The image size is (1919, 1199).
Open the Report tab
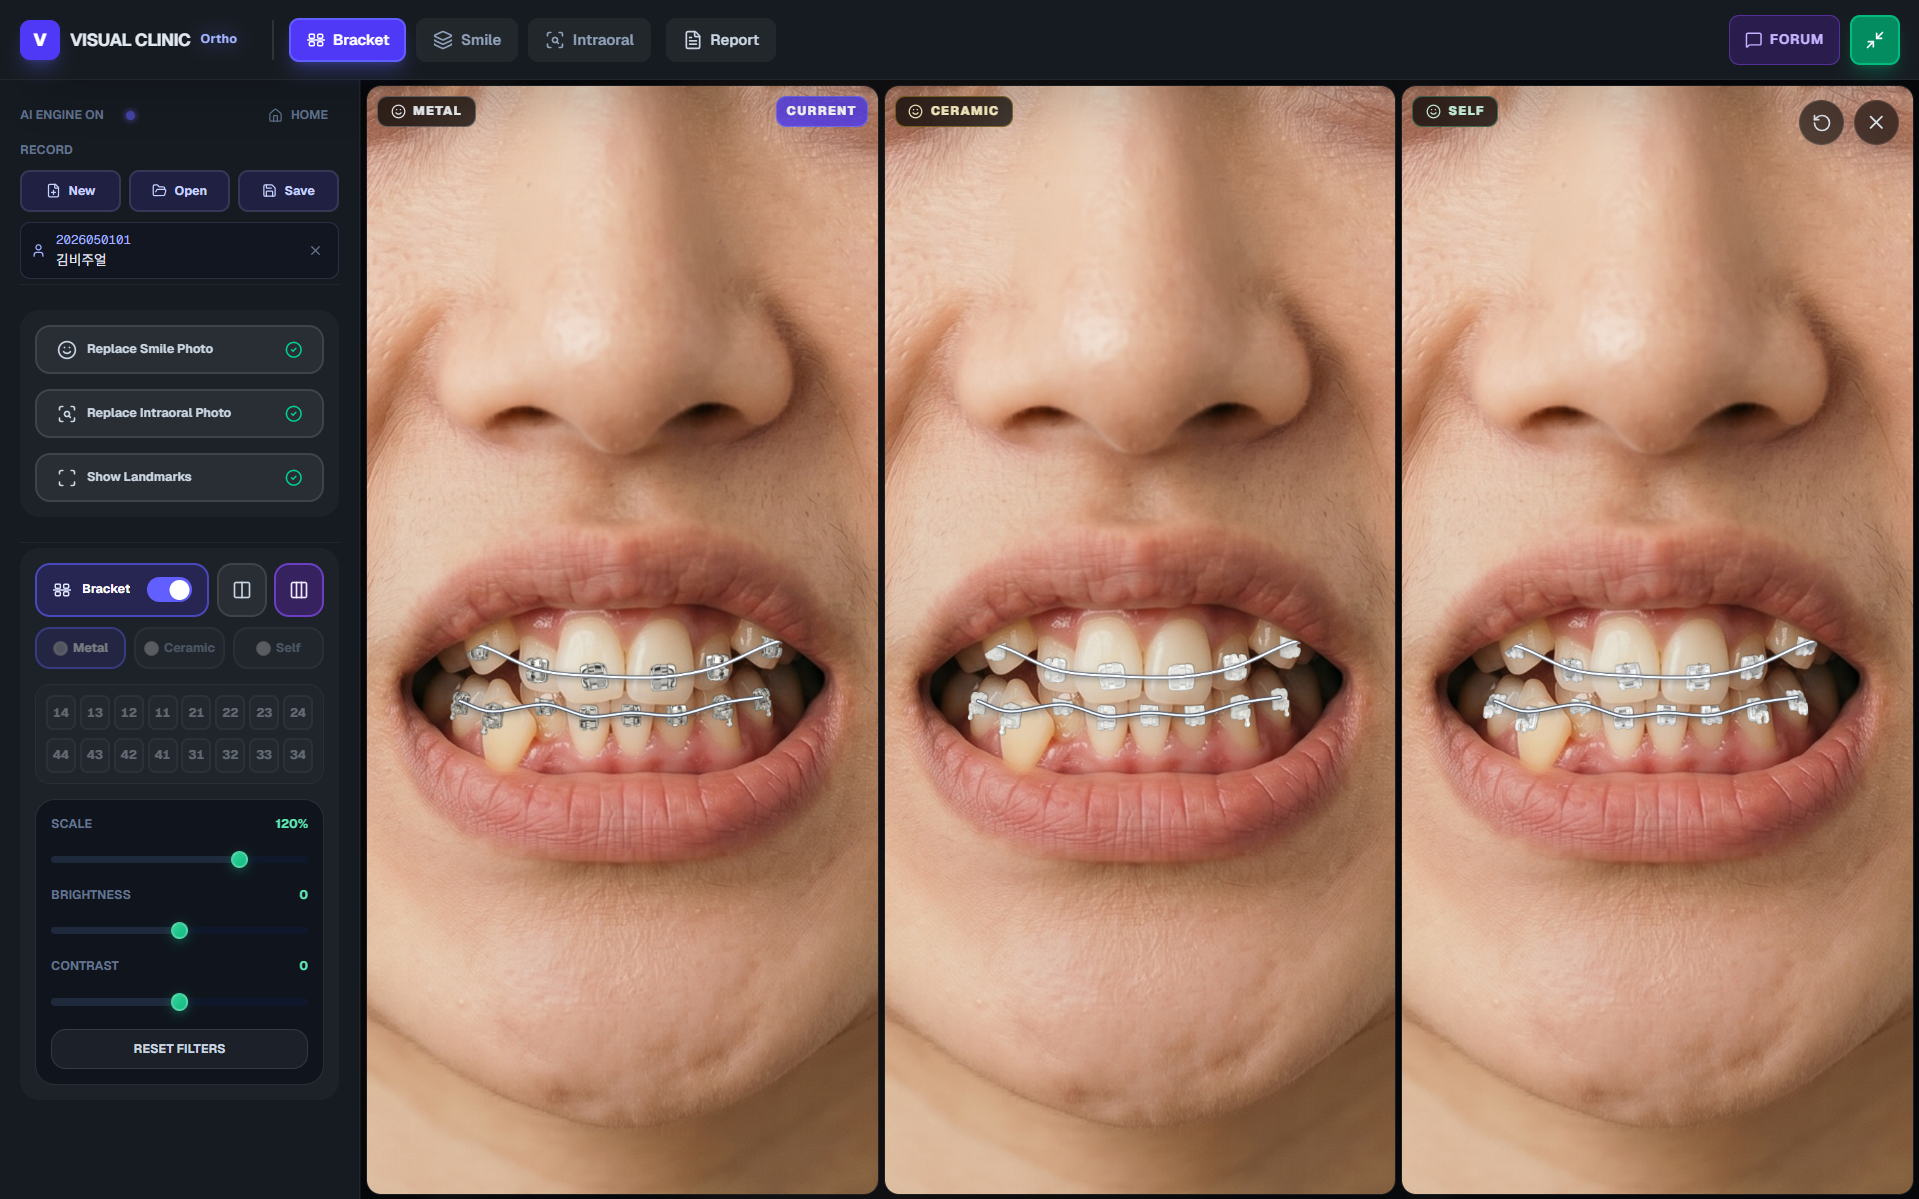click(721, 40)
